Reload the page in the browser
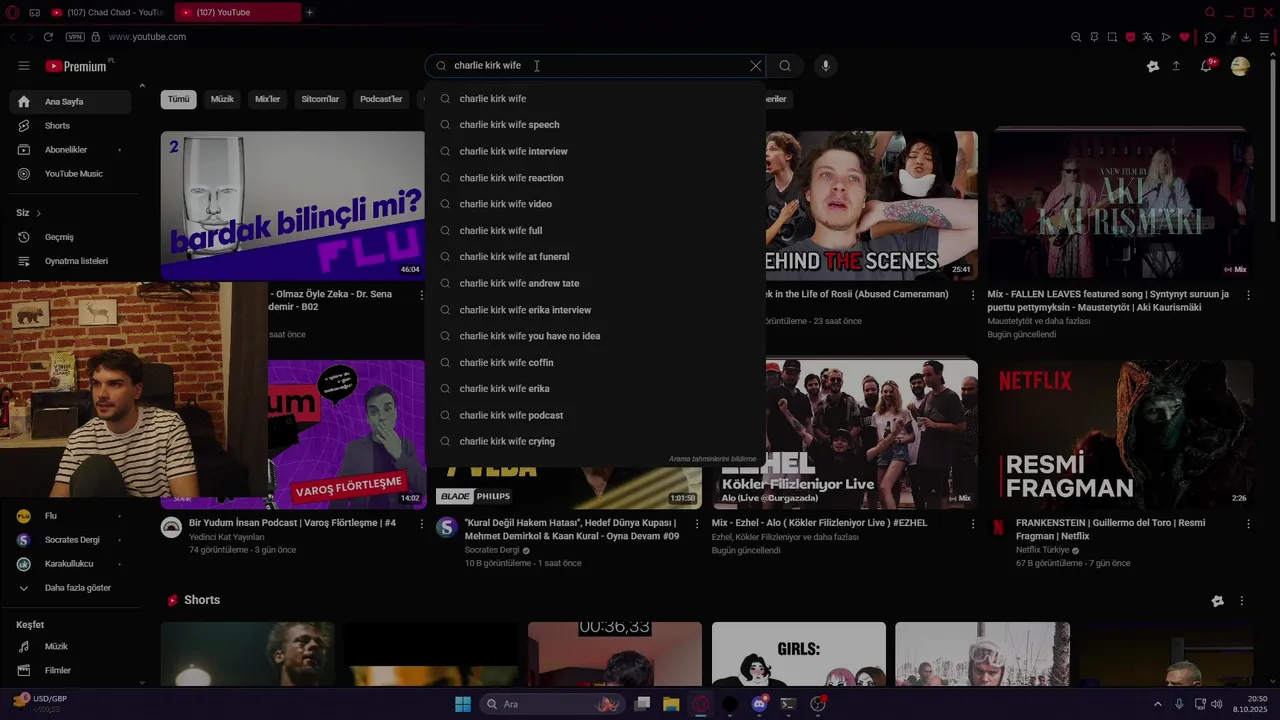 click(48, 37)
